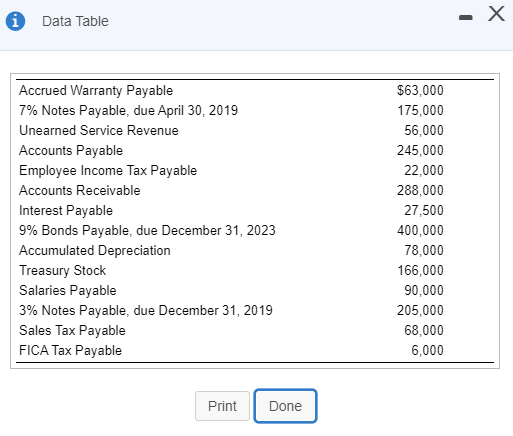This screenshot has height=436, width=513.
Task: Select Accounts Payable label
Action: (x=71, y=151)
